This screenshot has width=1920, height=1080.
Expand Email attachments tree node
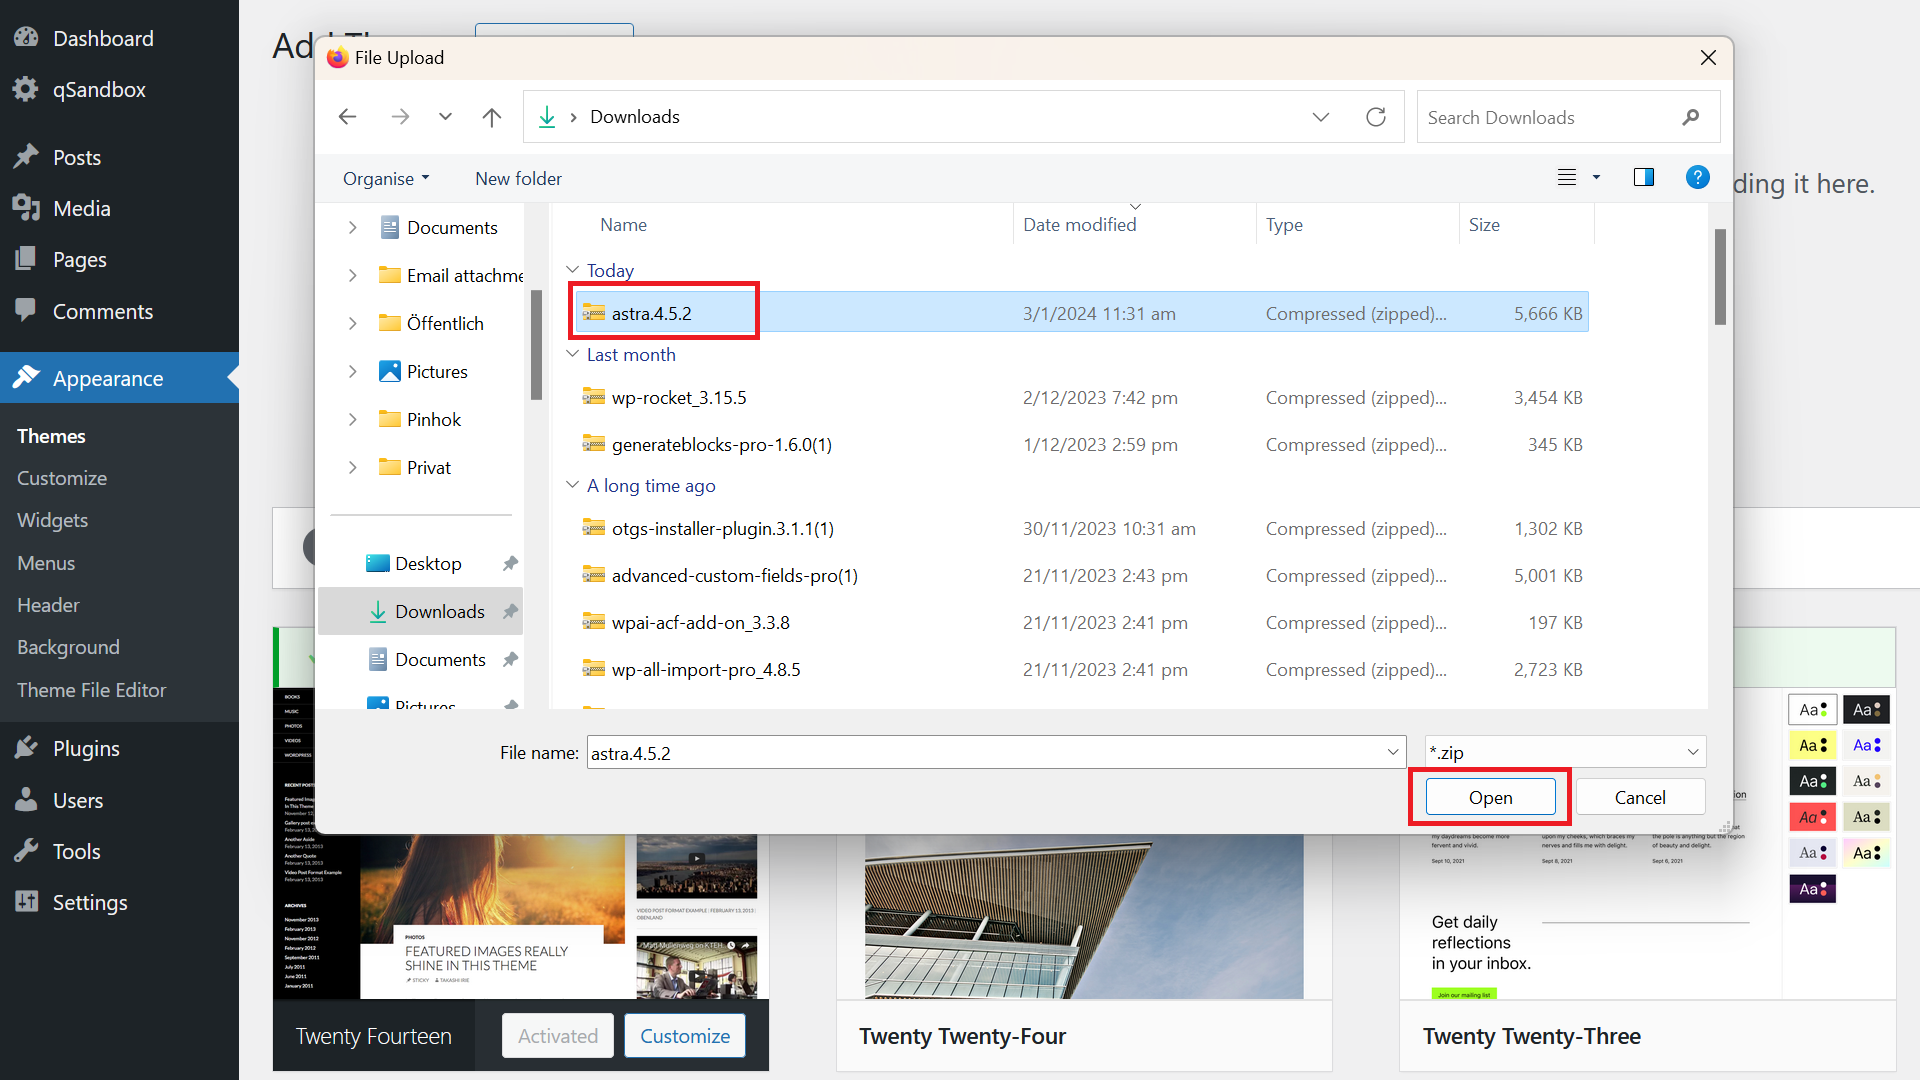click(x=352, y=275)
